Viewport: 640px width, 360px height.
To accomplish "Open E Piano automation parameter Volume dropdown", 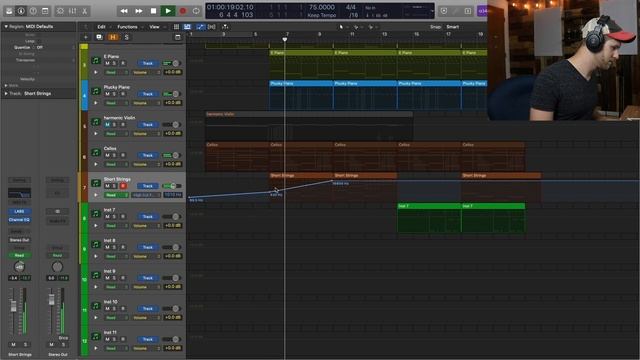I will [x=146, y=73].
